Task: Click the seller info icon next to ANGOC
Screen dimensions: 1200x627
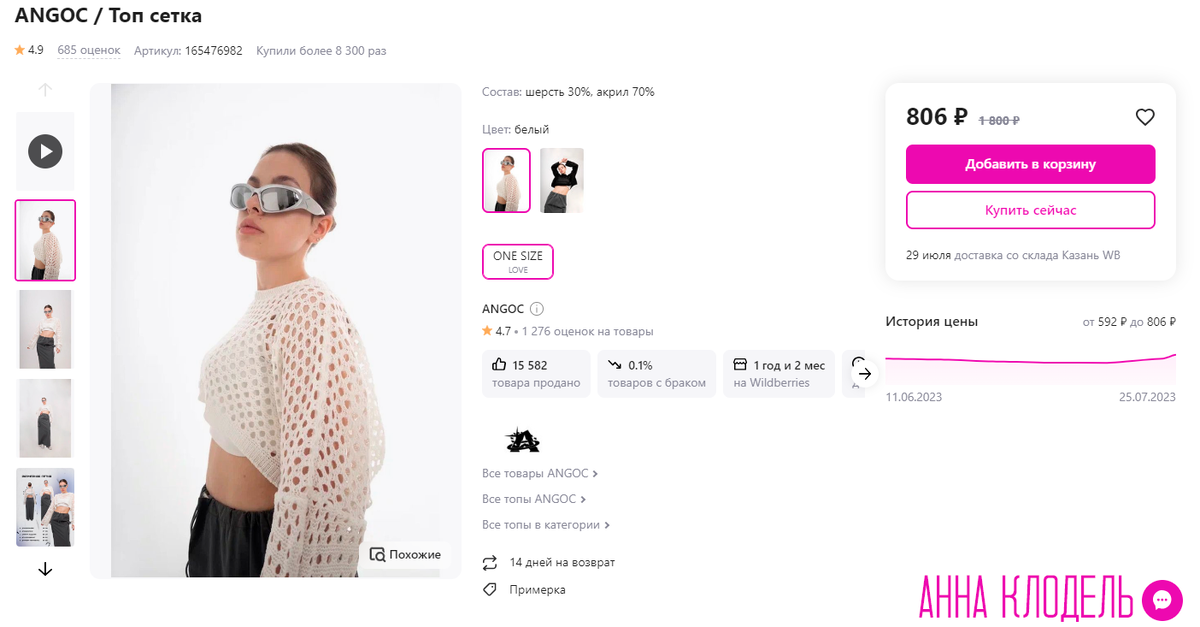Action: click(x=536, y=309)
